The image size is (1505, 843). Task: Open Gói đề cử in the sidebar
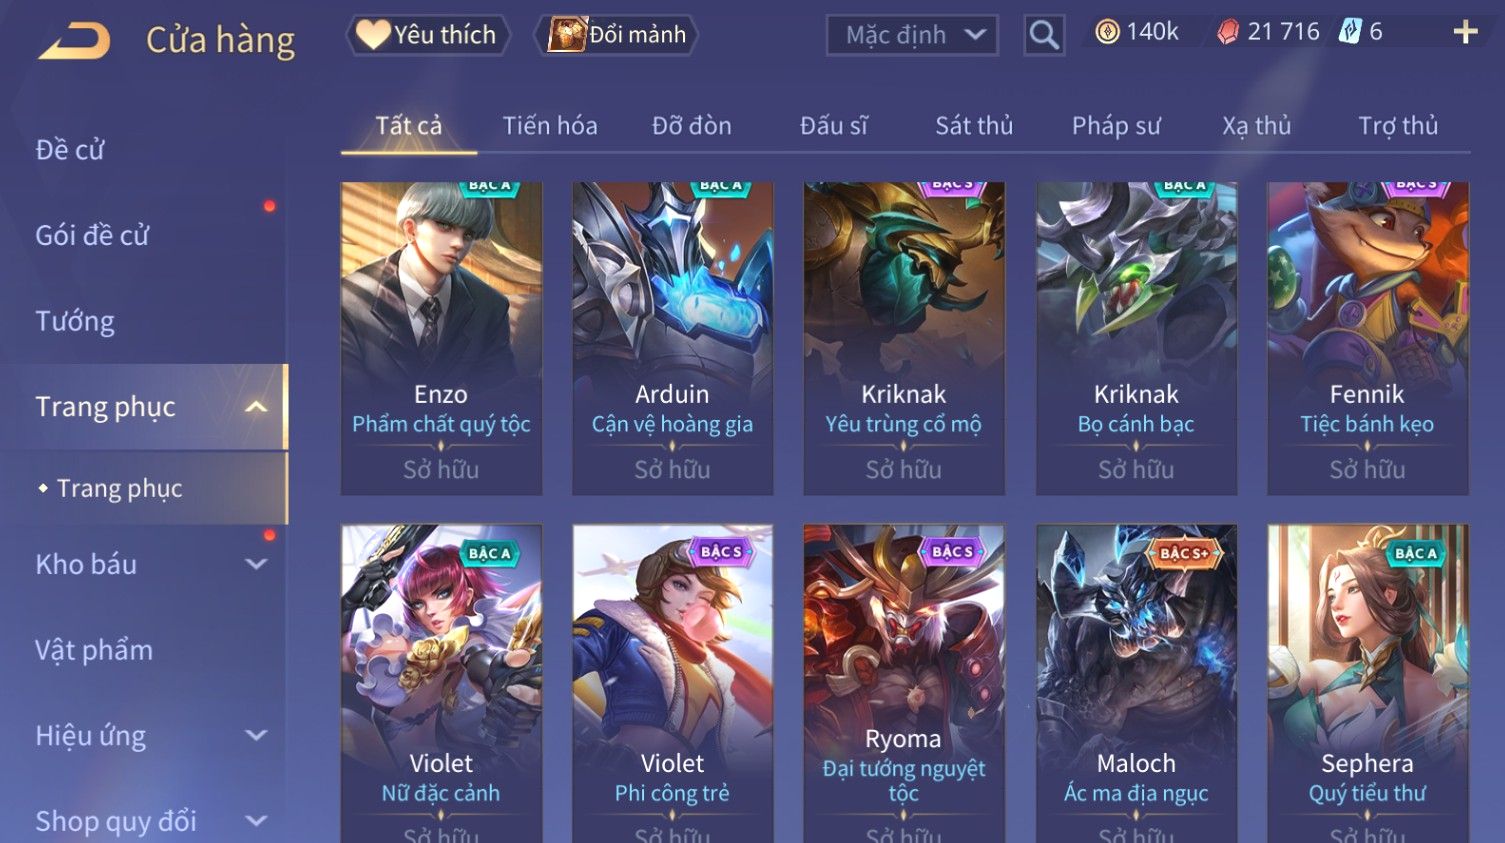point(92,235)
